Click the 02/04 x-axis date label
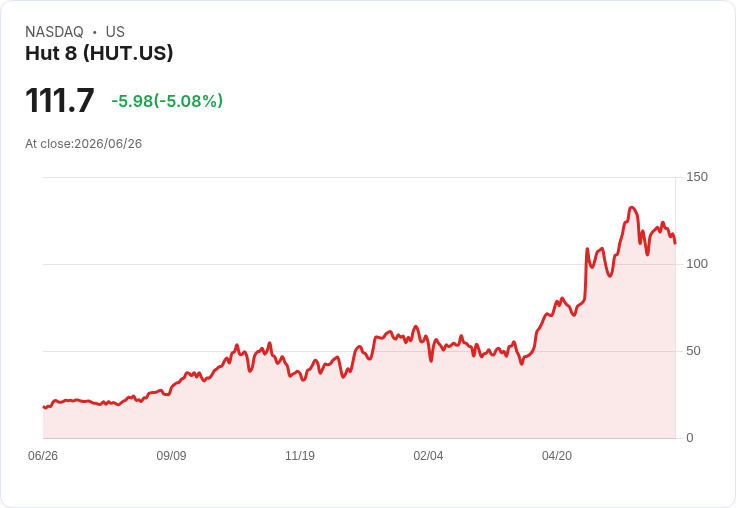Image resolution: width=736 pixels, height=508 pixels. click(428, 456)
